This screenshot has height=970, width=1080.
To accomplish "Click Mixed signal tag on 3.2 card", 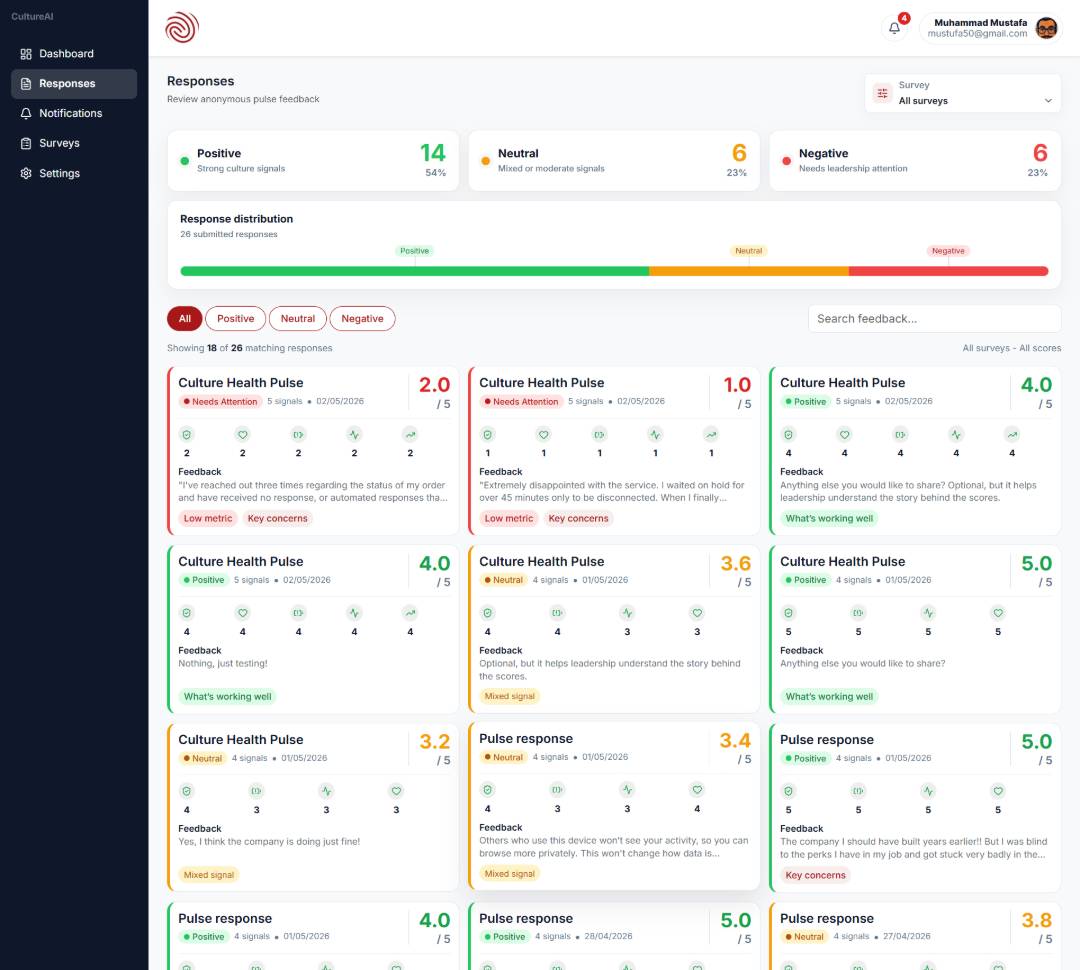I will point(209,875).
